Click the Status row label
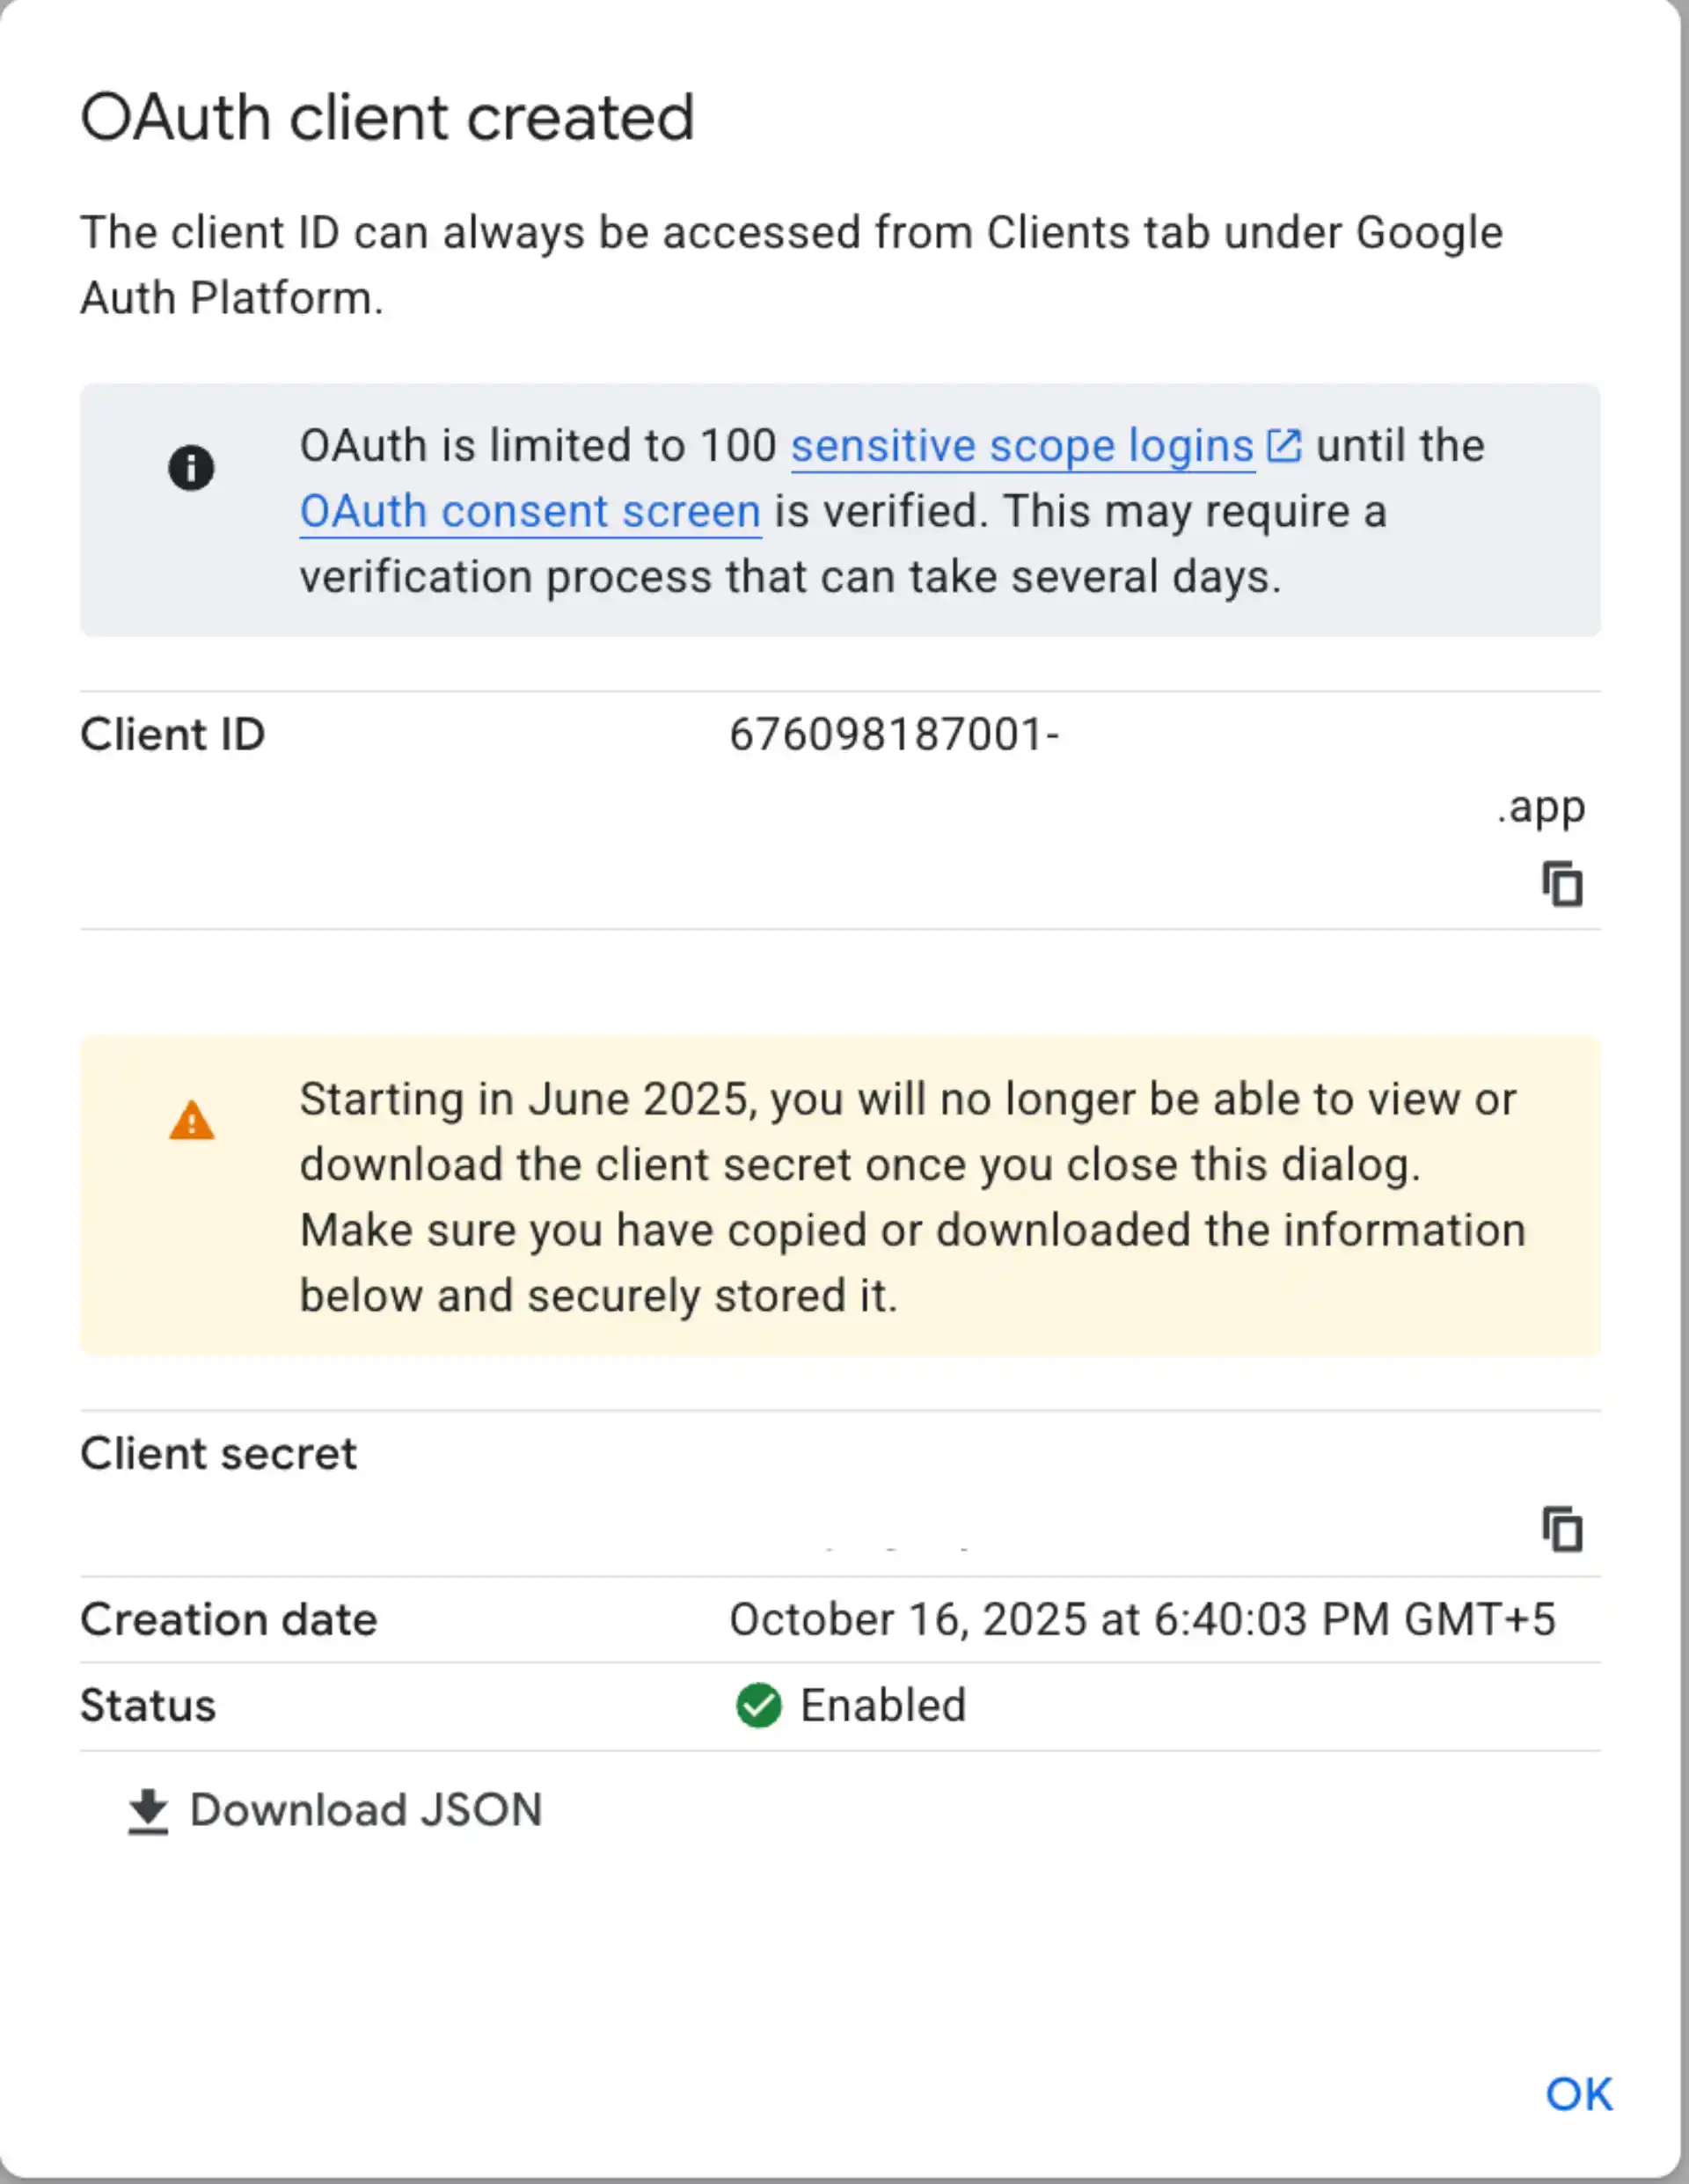1689x2184 pixels. coord(148,1704)
